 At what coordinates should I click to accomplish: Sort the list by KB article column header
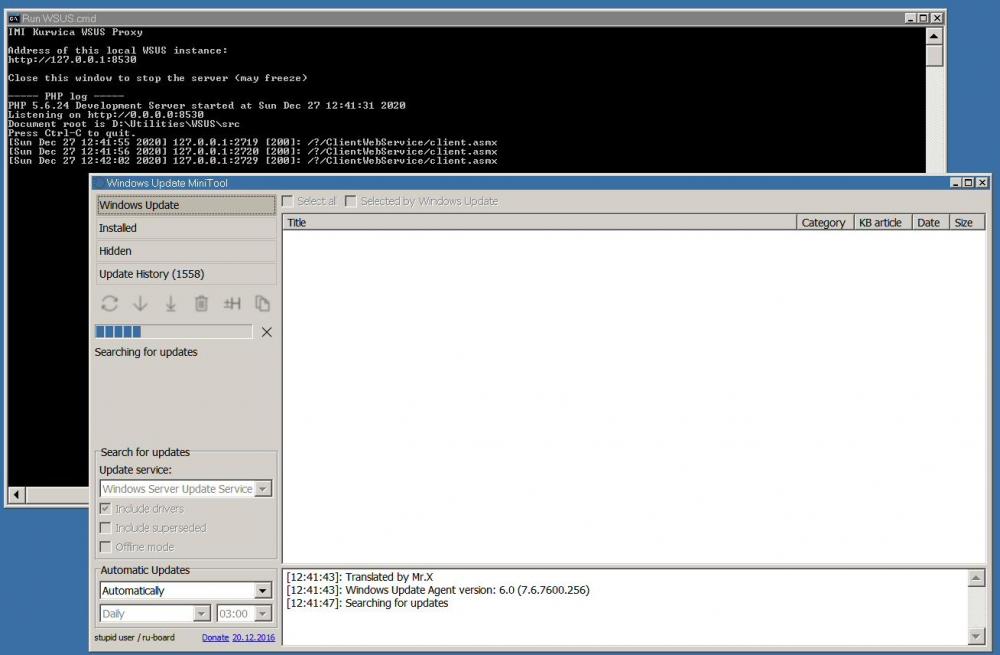tap(880, 223)
